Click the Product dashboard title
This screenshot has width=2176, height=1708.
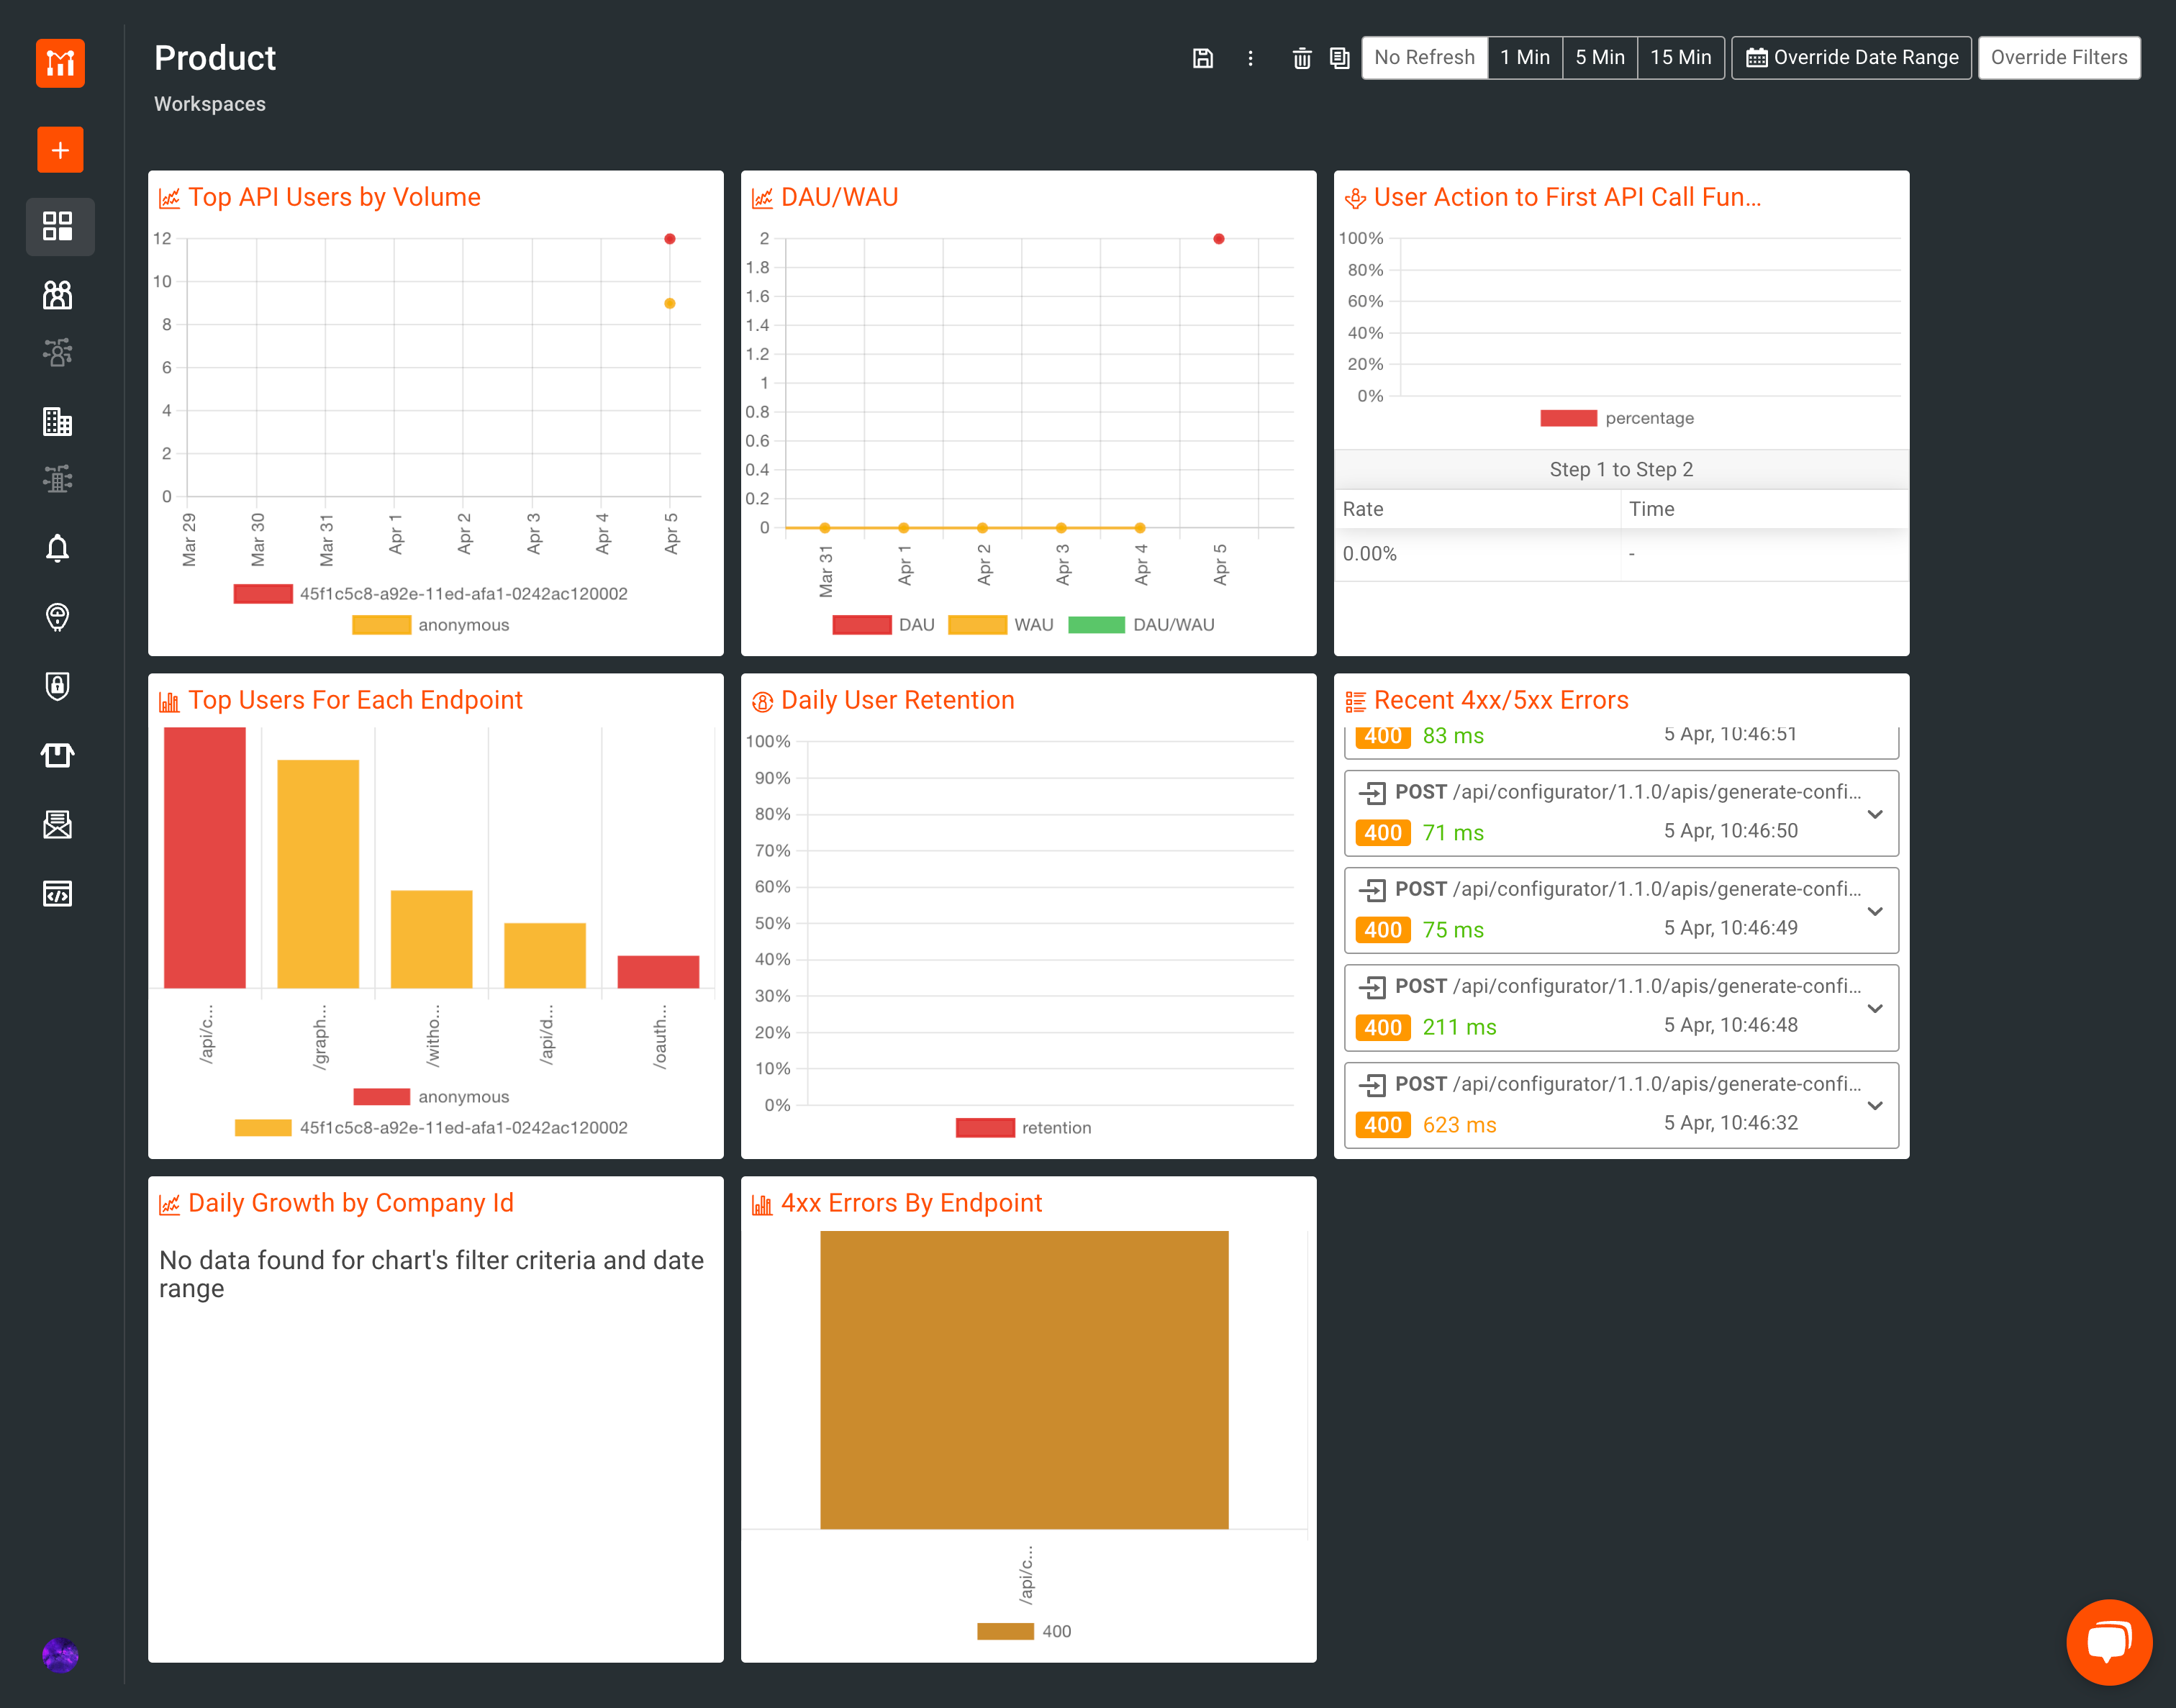click(x=215, y=58)
